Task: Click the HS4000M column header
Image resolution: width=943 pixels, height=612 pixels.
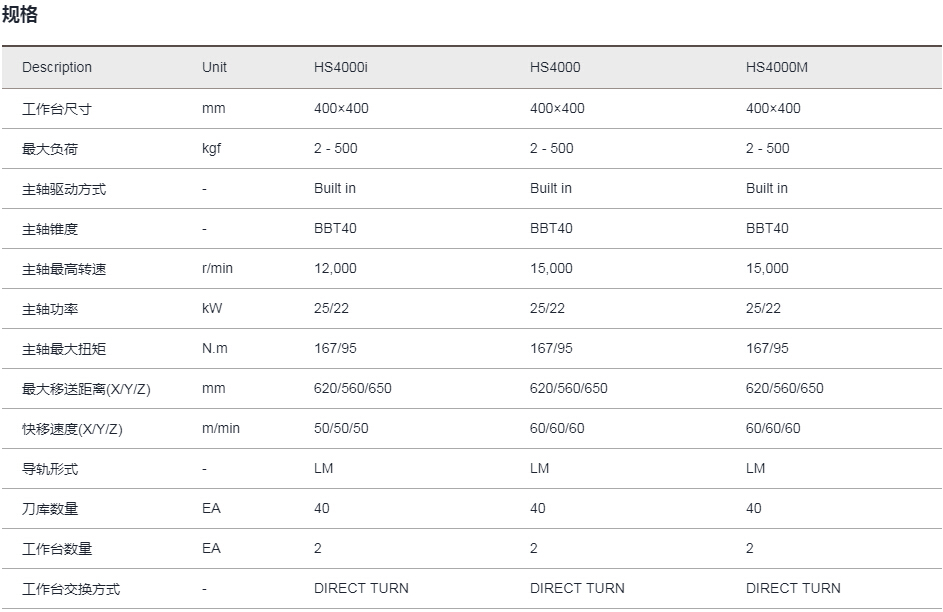Action: (x=776, y=67)
